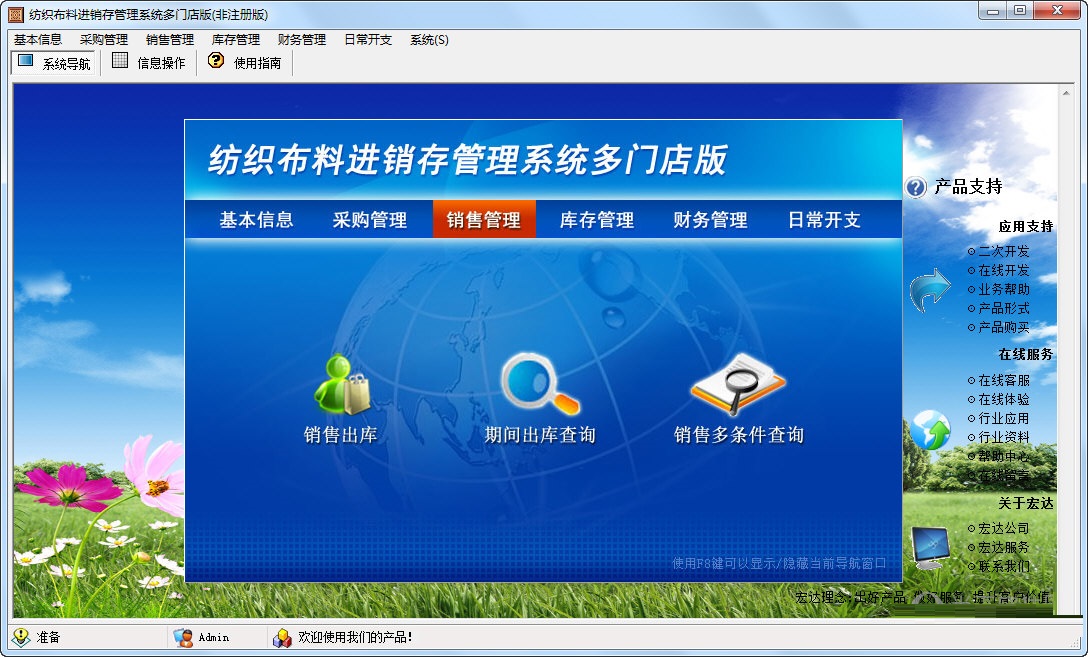Click the Admin user name in status bar
Screen dimensions: 1088x657
pos(214,637)
